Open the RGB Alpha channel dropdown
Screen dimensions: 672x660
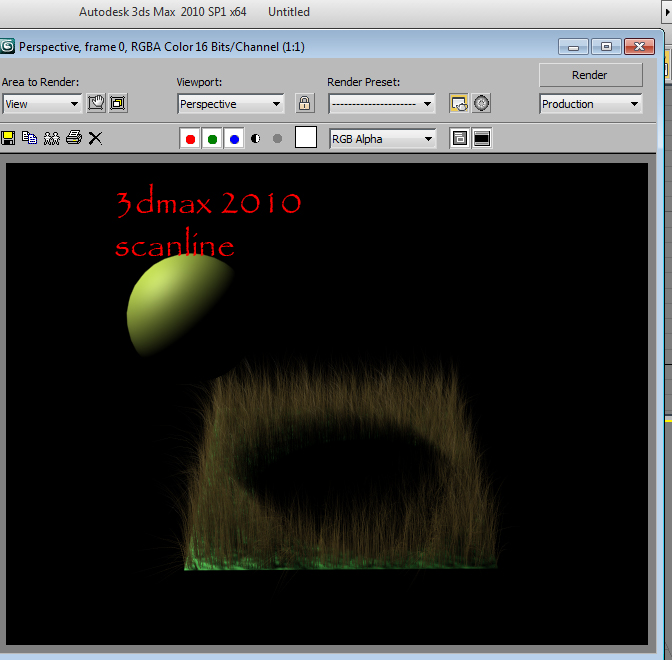(383, 139)
